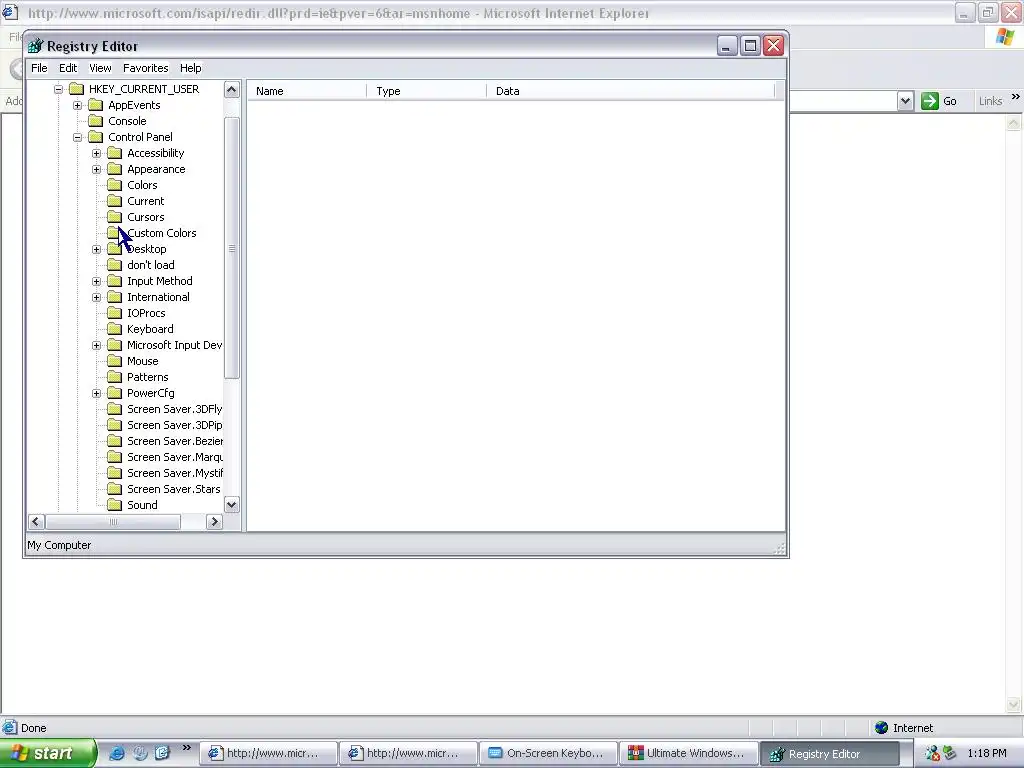Select the Screen Saver.Marquee key

[x=174, y=457]
